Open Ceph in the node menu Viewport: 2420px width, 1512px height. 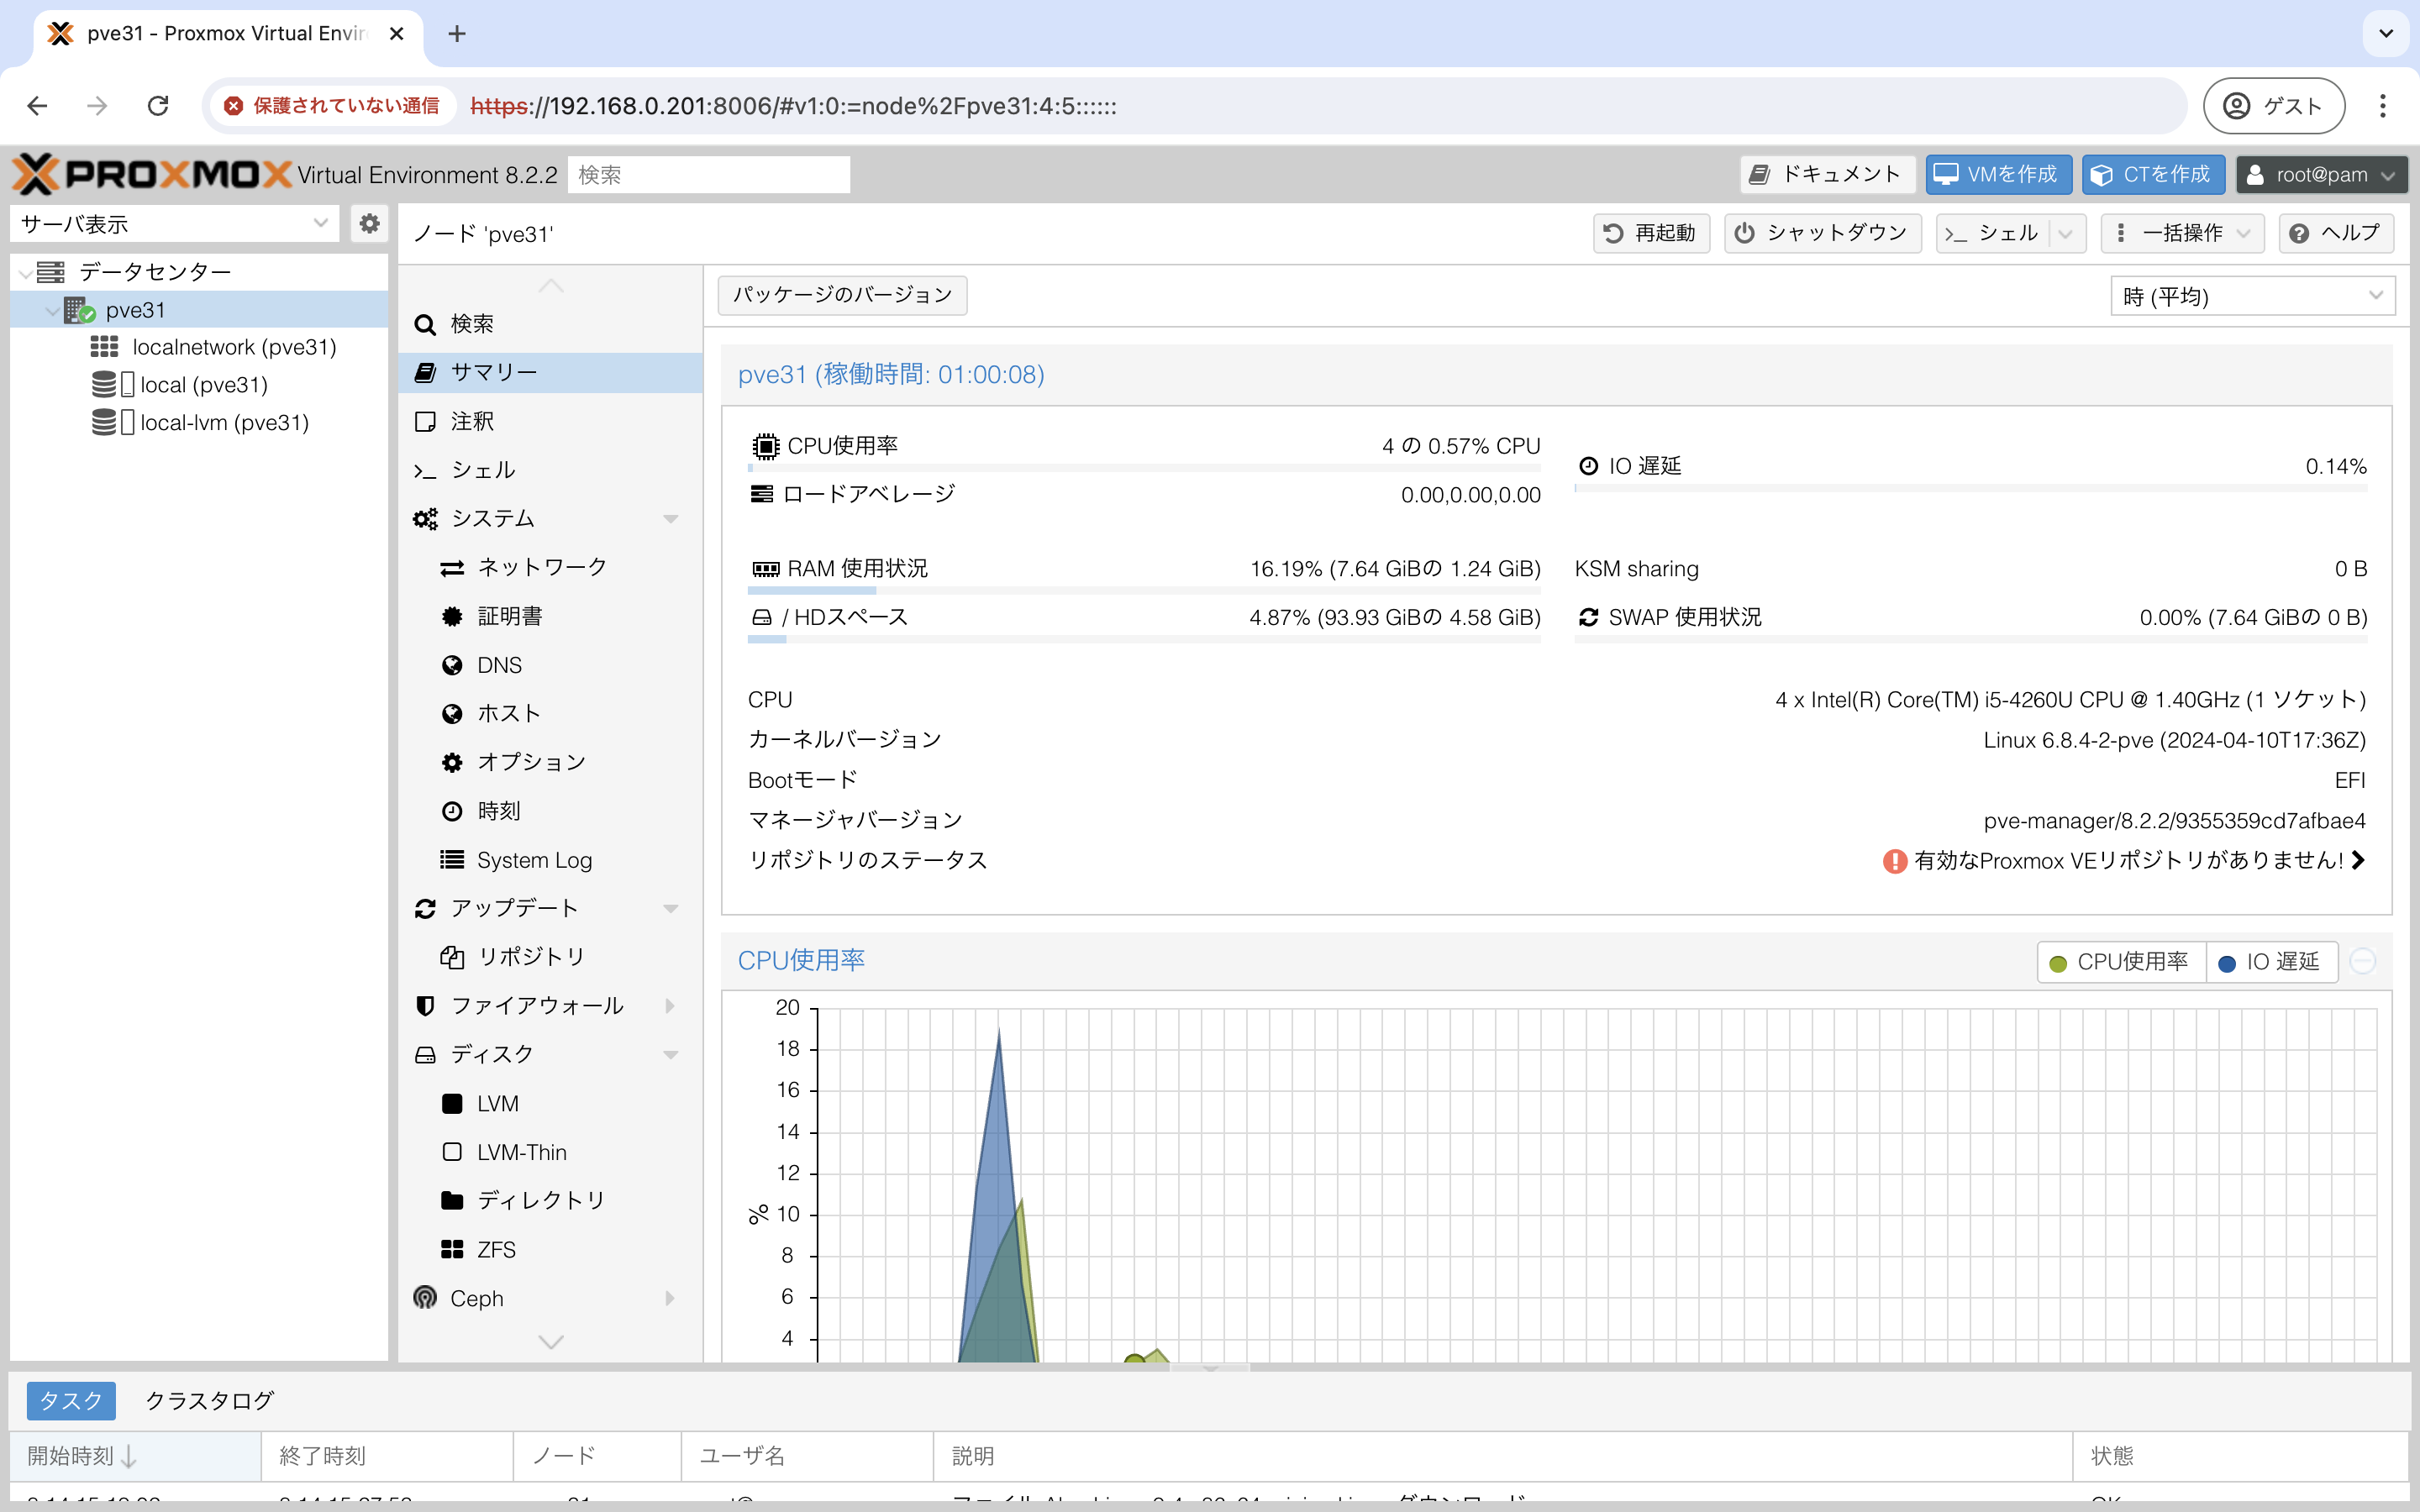pyautogui.click(x=476, y=1298)
